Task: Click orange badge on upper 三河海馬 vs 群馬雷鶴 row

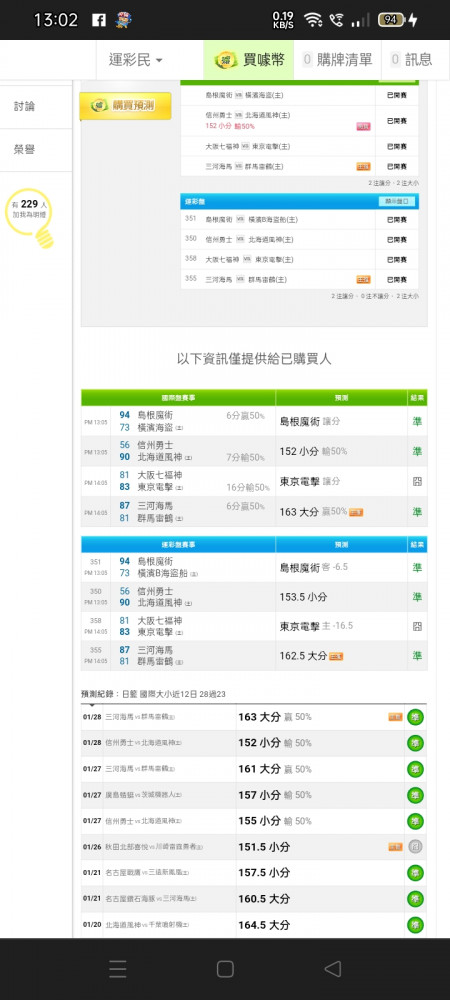Action: click(x=363, y=166)
